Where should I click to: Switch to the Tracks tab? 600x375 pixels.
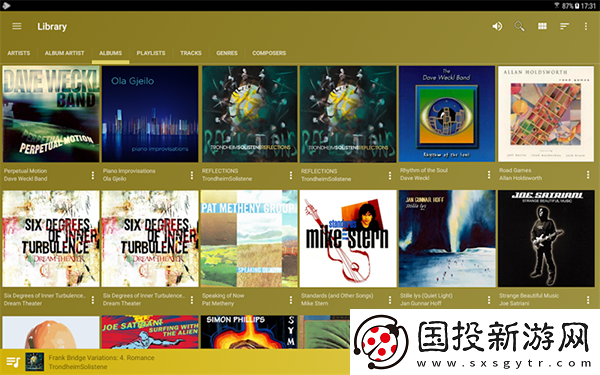191,53
